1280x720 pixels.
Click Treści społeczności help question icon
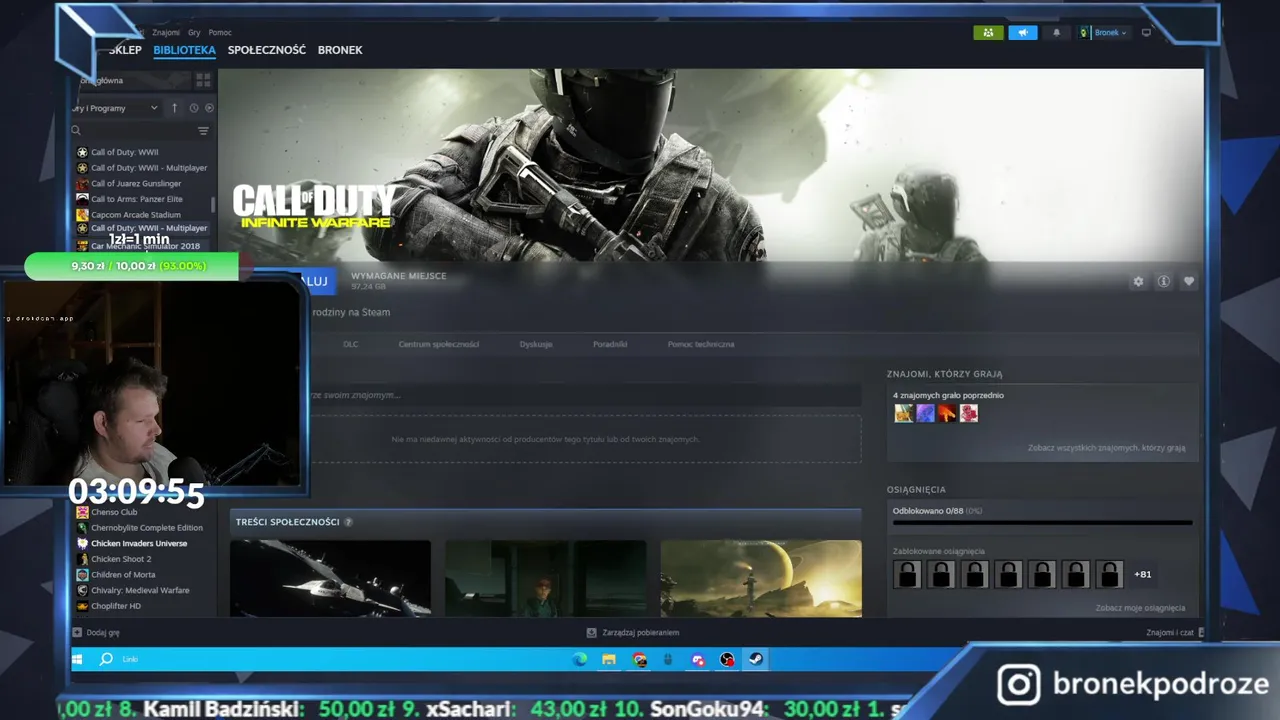click(x=348, y=522)
